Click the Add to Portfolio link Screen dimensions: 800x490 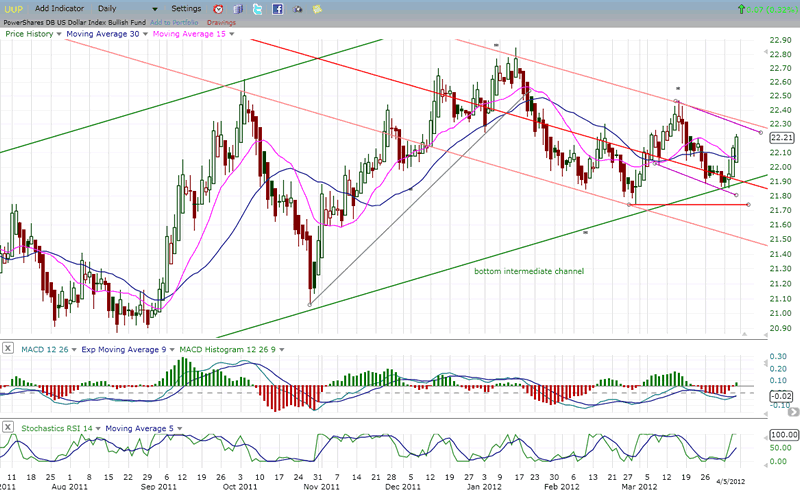174,22
